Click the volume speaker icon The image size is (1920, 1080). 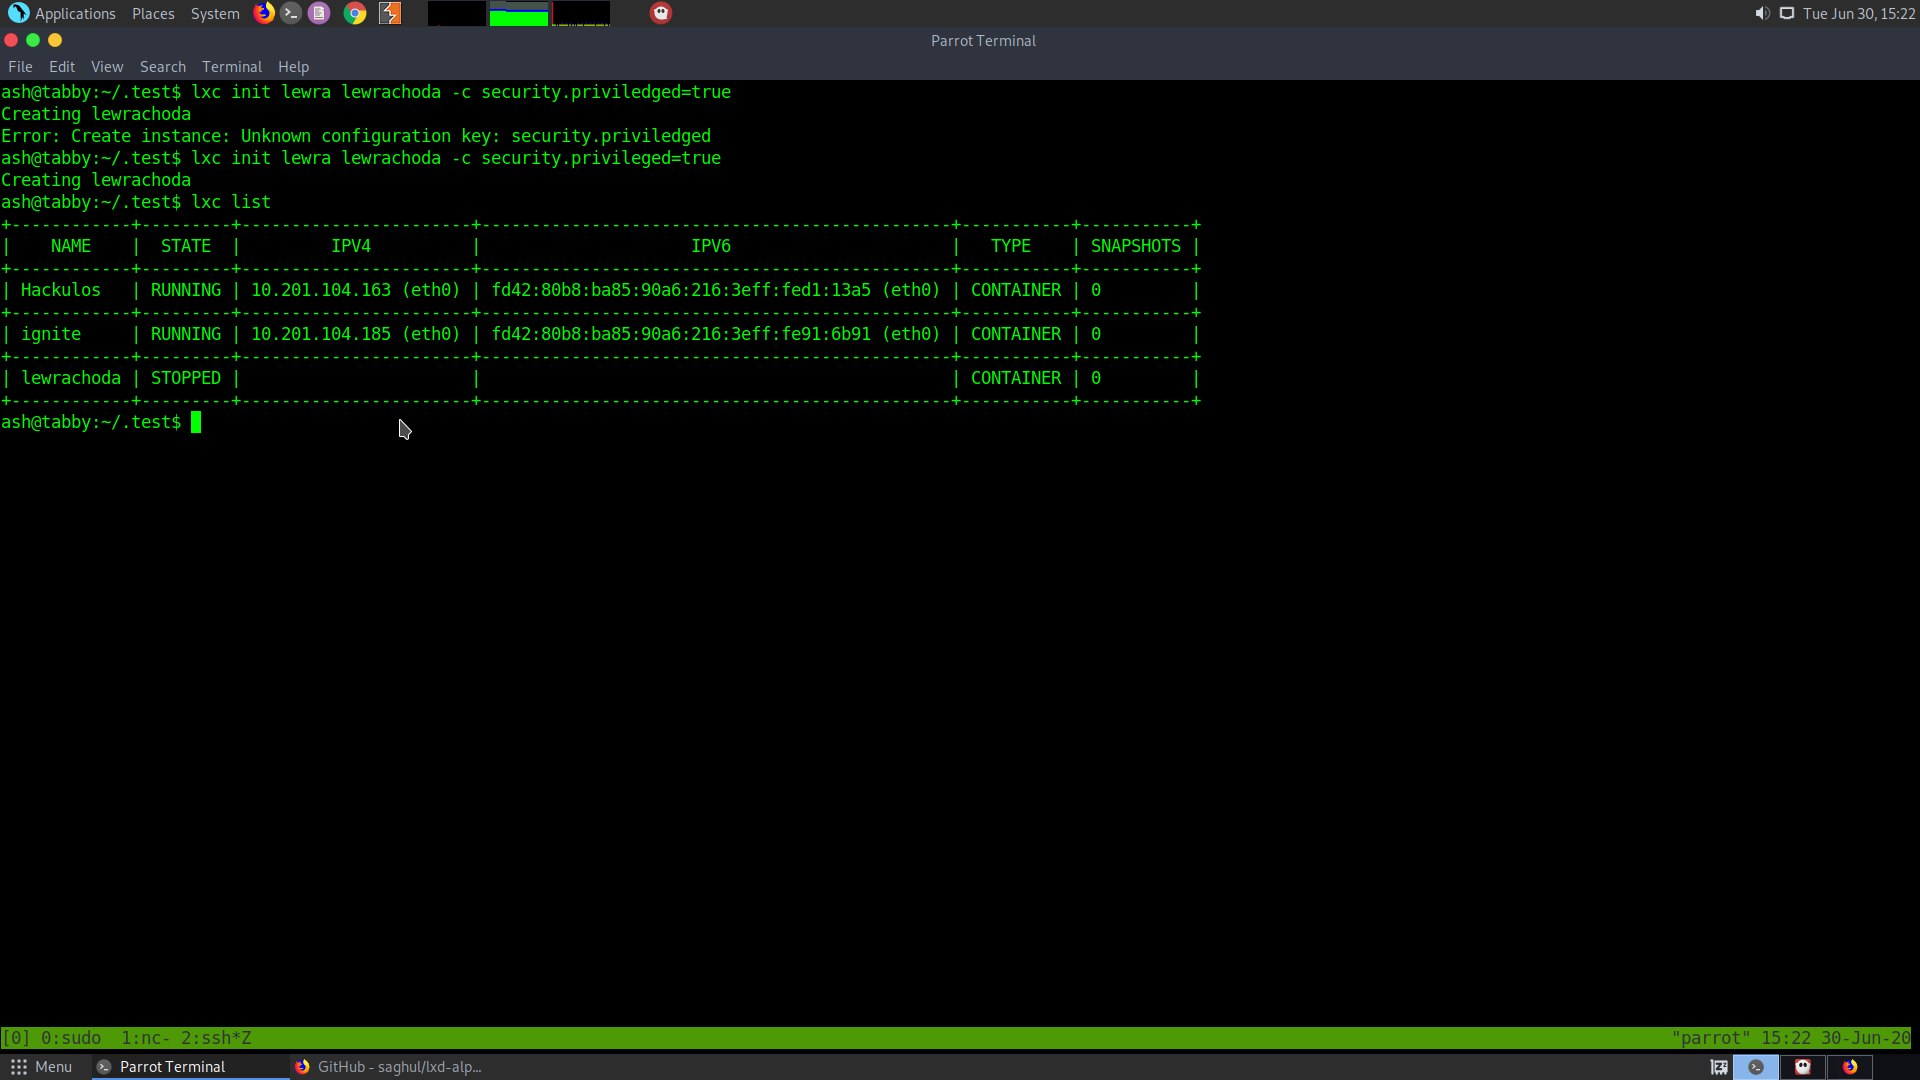coord(1762,13)
